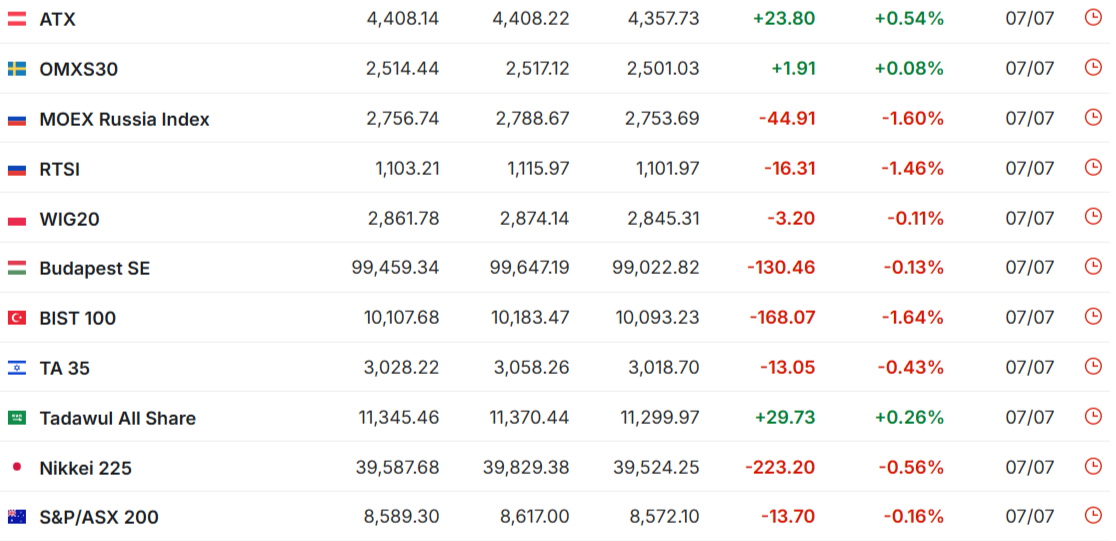Click the clock icon in RTSI row

tap(1093, 167)
